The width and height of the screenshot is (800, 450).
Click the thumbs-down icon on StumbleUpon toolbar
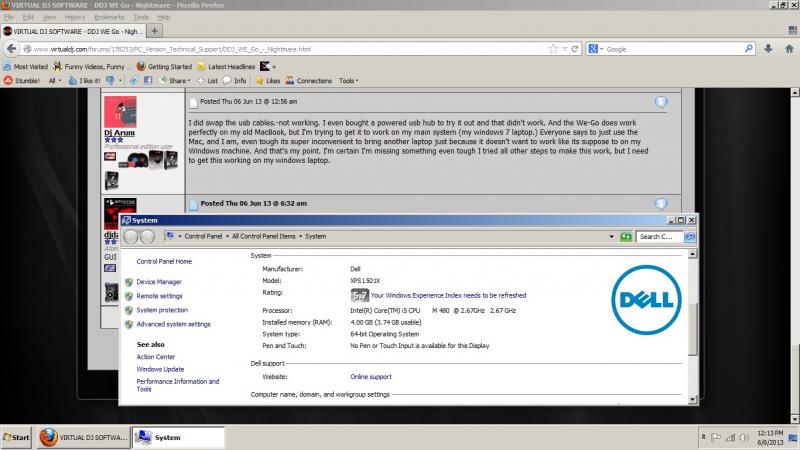pyautogui.click(x=110, y=81)
